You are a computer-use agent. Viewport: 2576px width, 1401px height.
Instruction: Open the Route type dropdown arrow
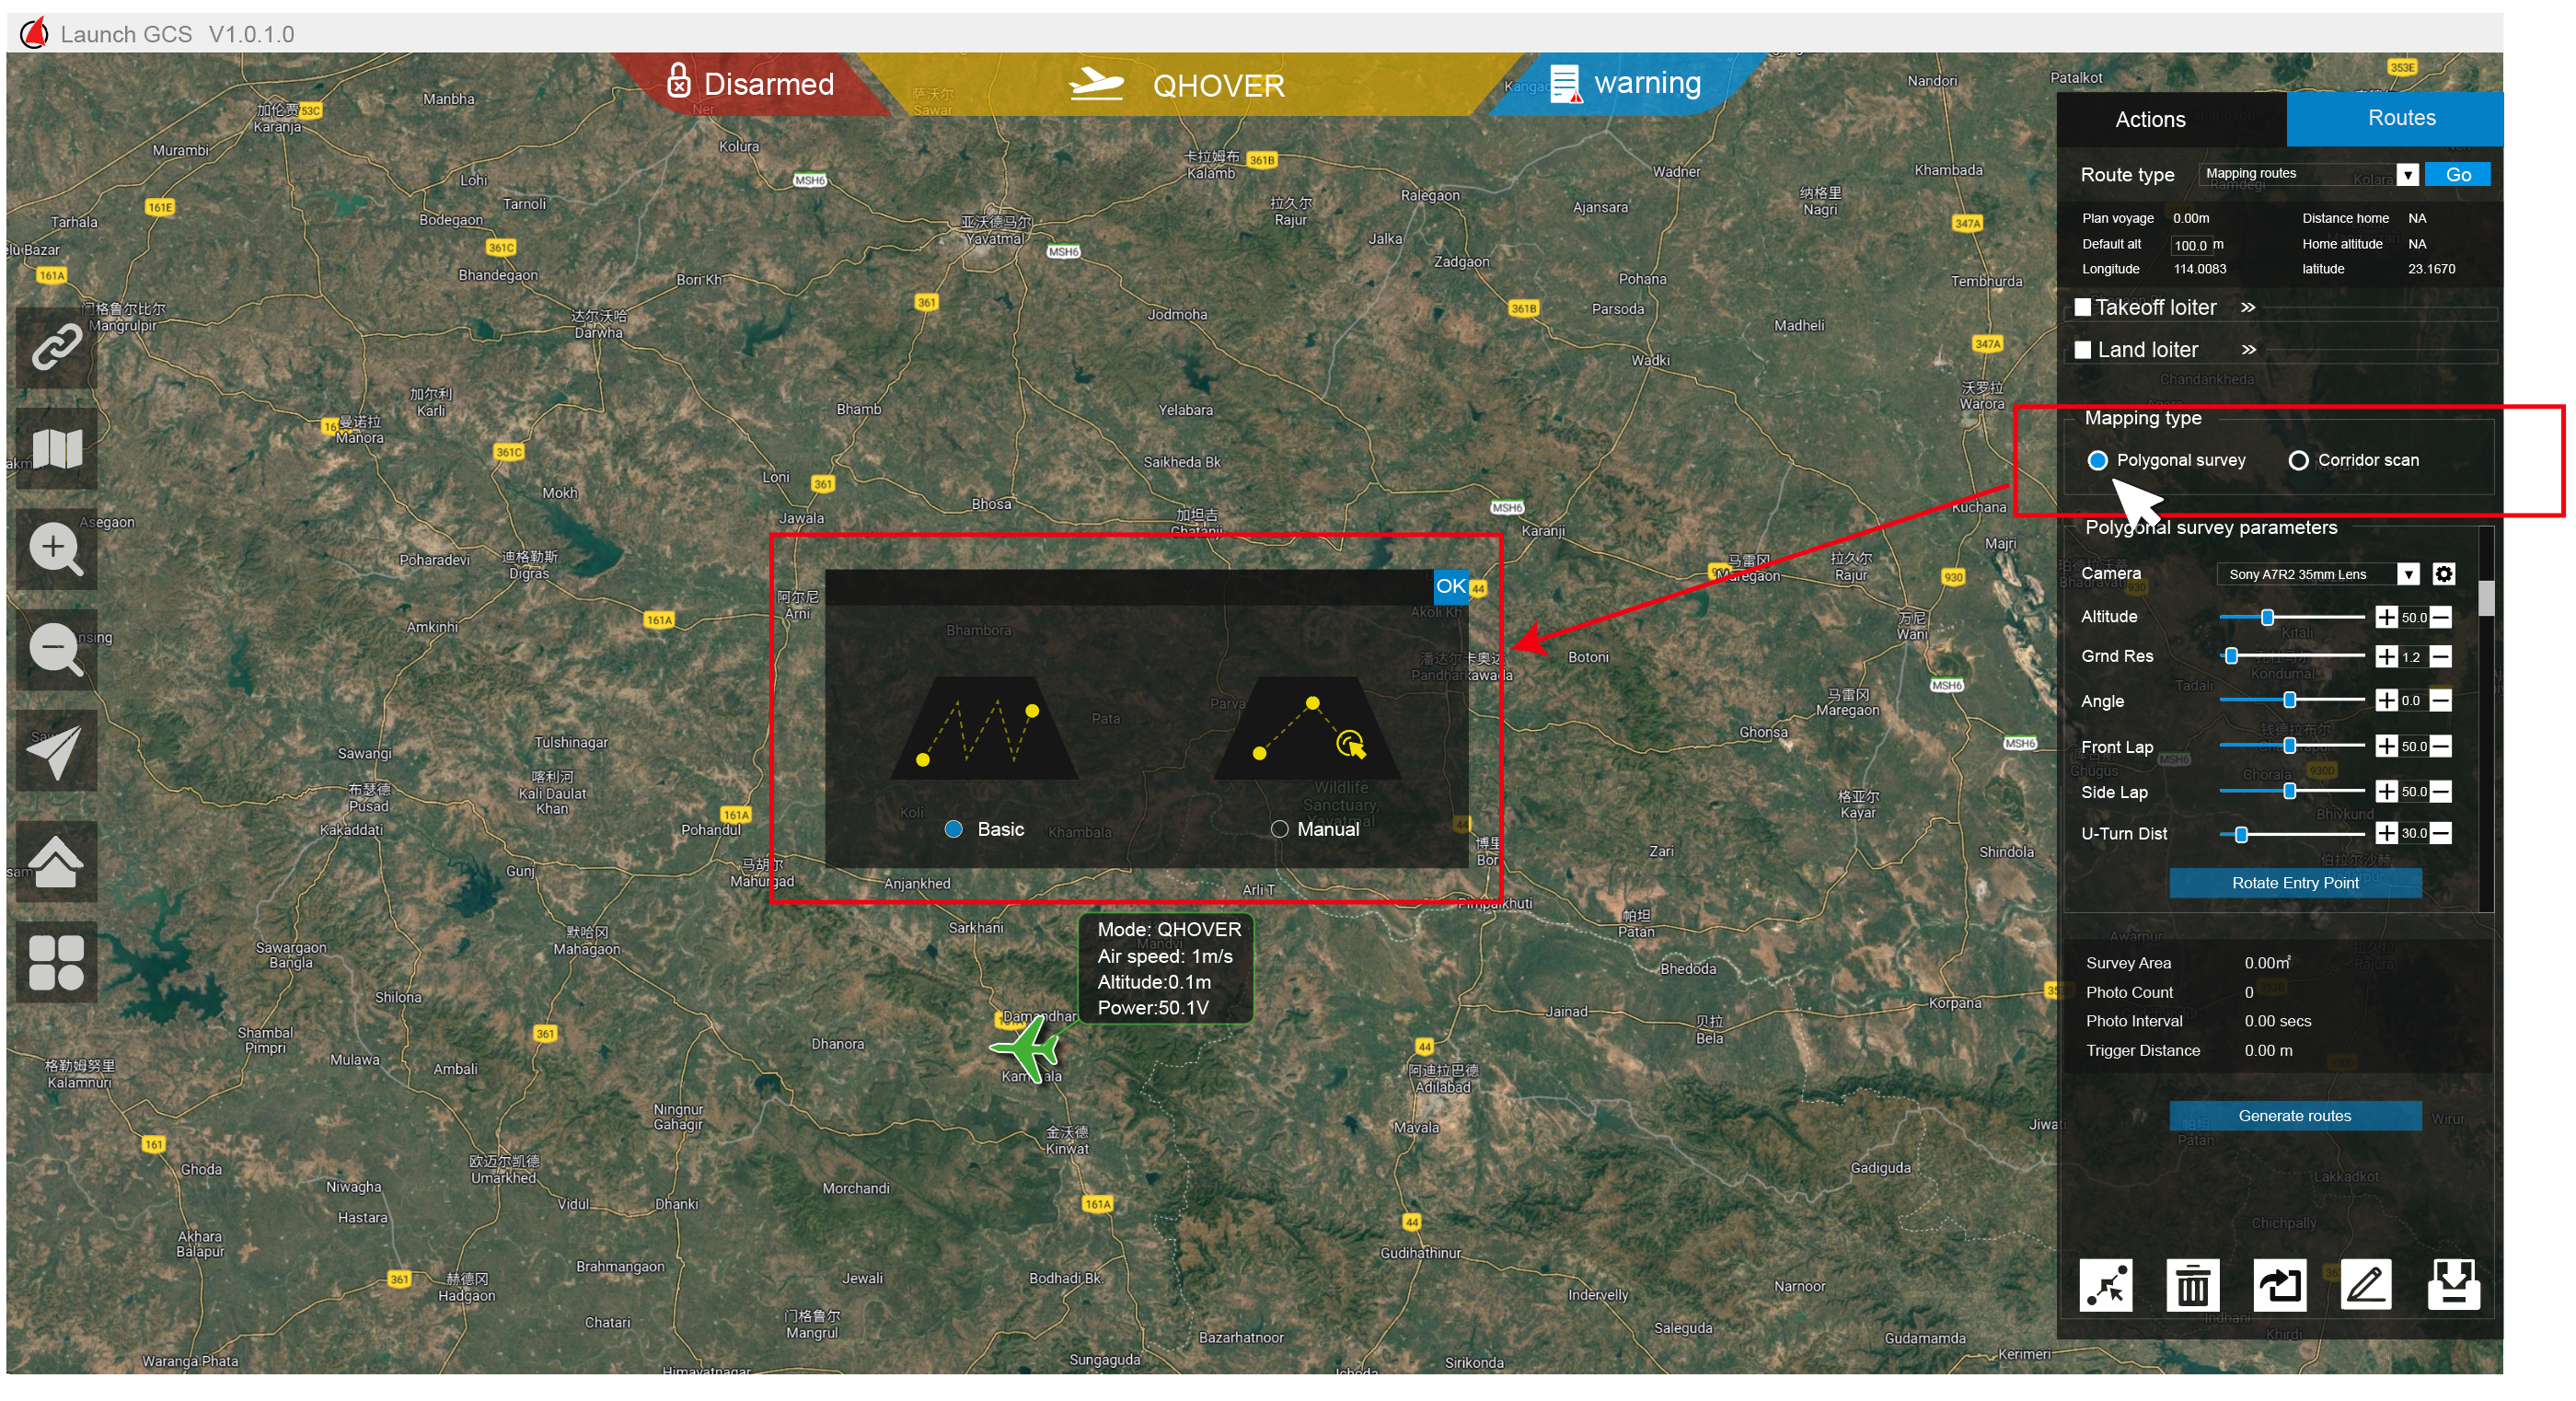(x=2407, y=175)
